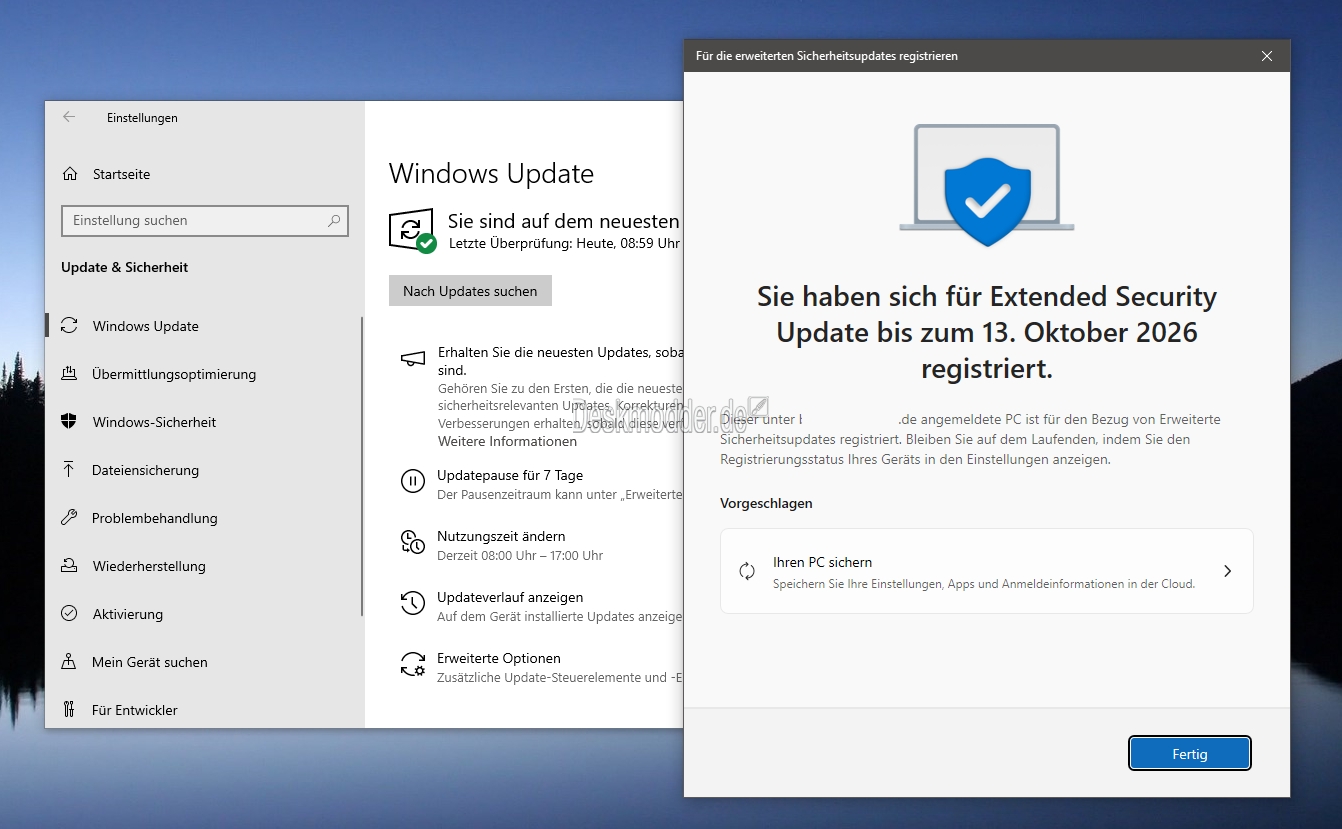Click the clock icon for Nutzungszeit
The image size is (1342, 829).
(x=412, y=542)
